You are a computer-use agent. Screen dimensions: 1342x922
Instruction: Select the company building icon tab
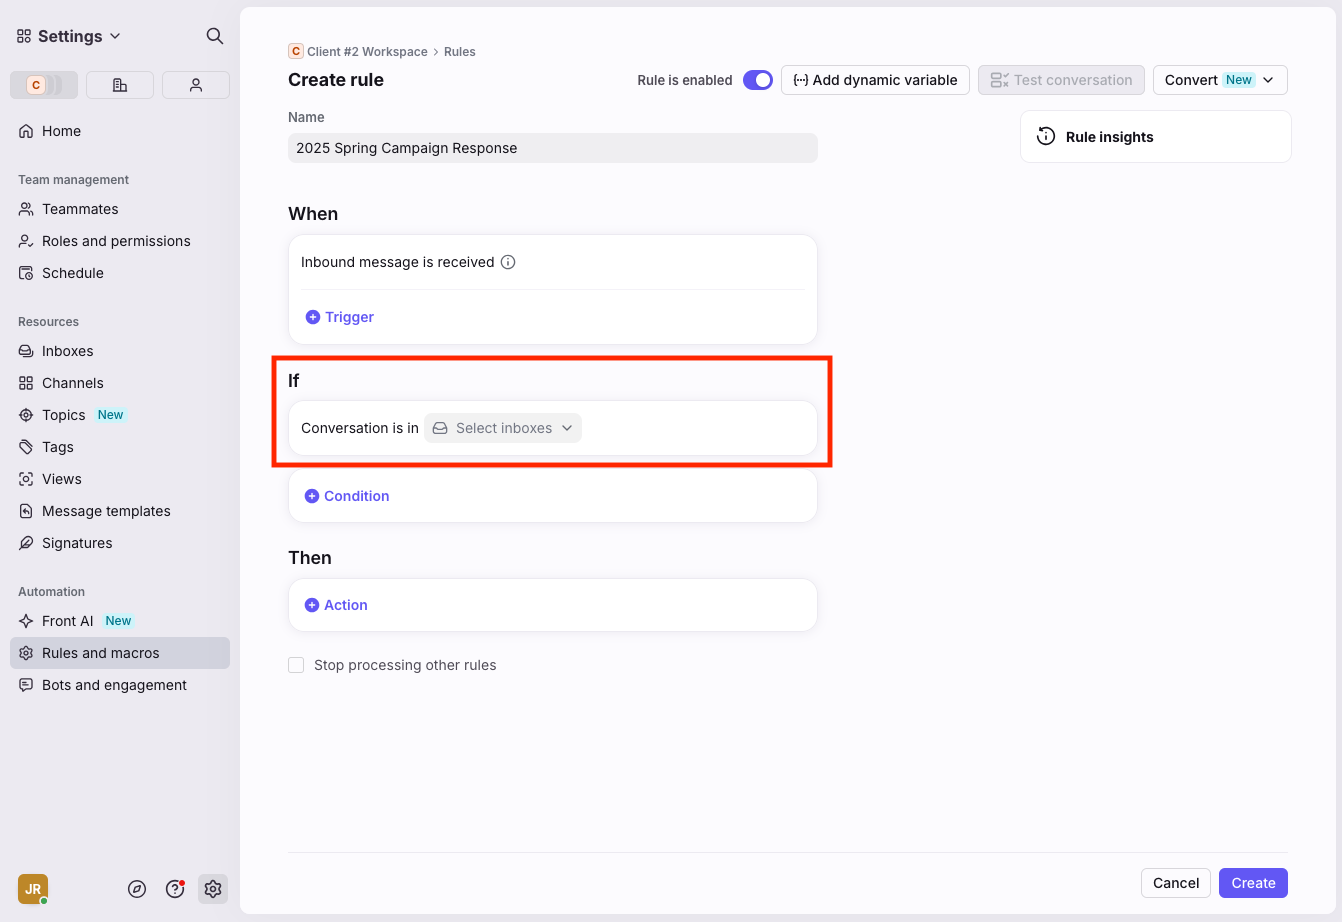tap(120, 85)
